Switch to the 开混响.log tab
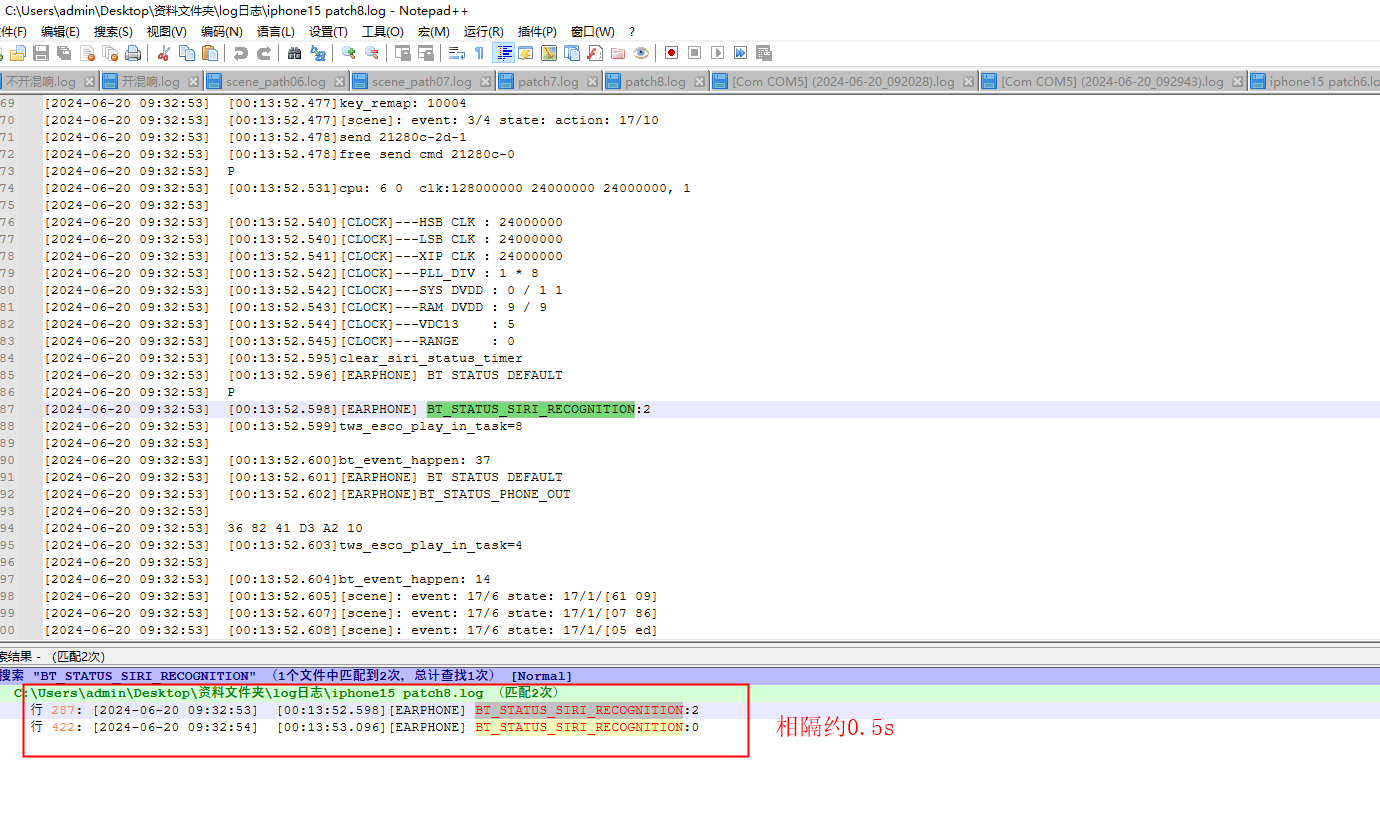Viewport: 1380px width, 814px height. coord(150,82)
